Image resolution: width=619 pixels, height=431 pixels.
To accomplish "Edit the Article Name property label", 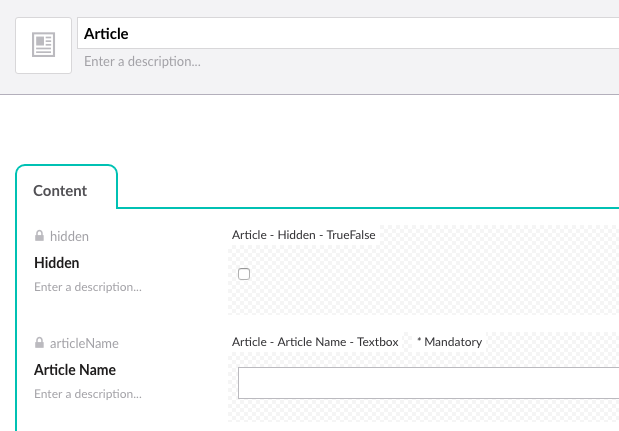I will [75, 370].
